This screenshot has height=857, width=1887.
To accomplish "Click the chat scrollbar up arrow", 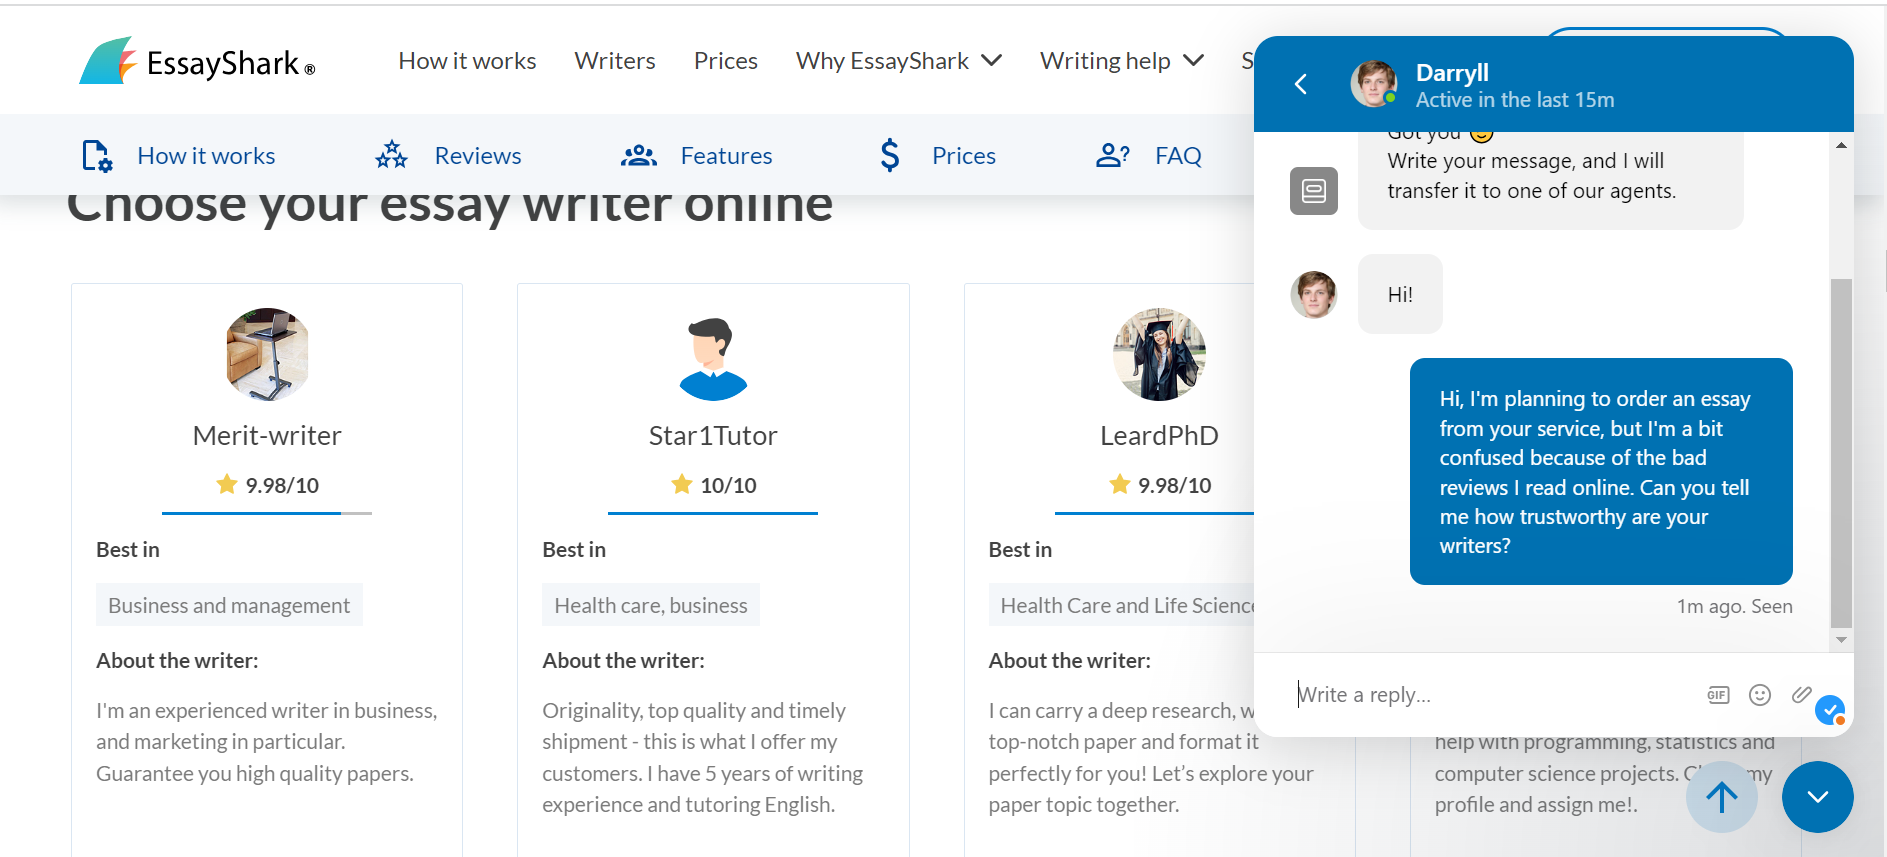I will pyautogui.click(x=1841, y=146).
